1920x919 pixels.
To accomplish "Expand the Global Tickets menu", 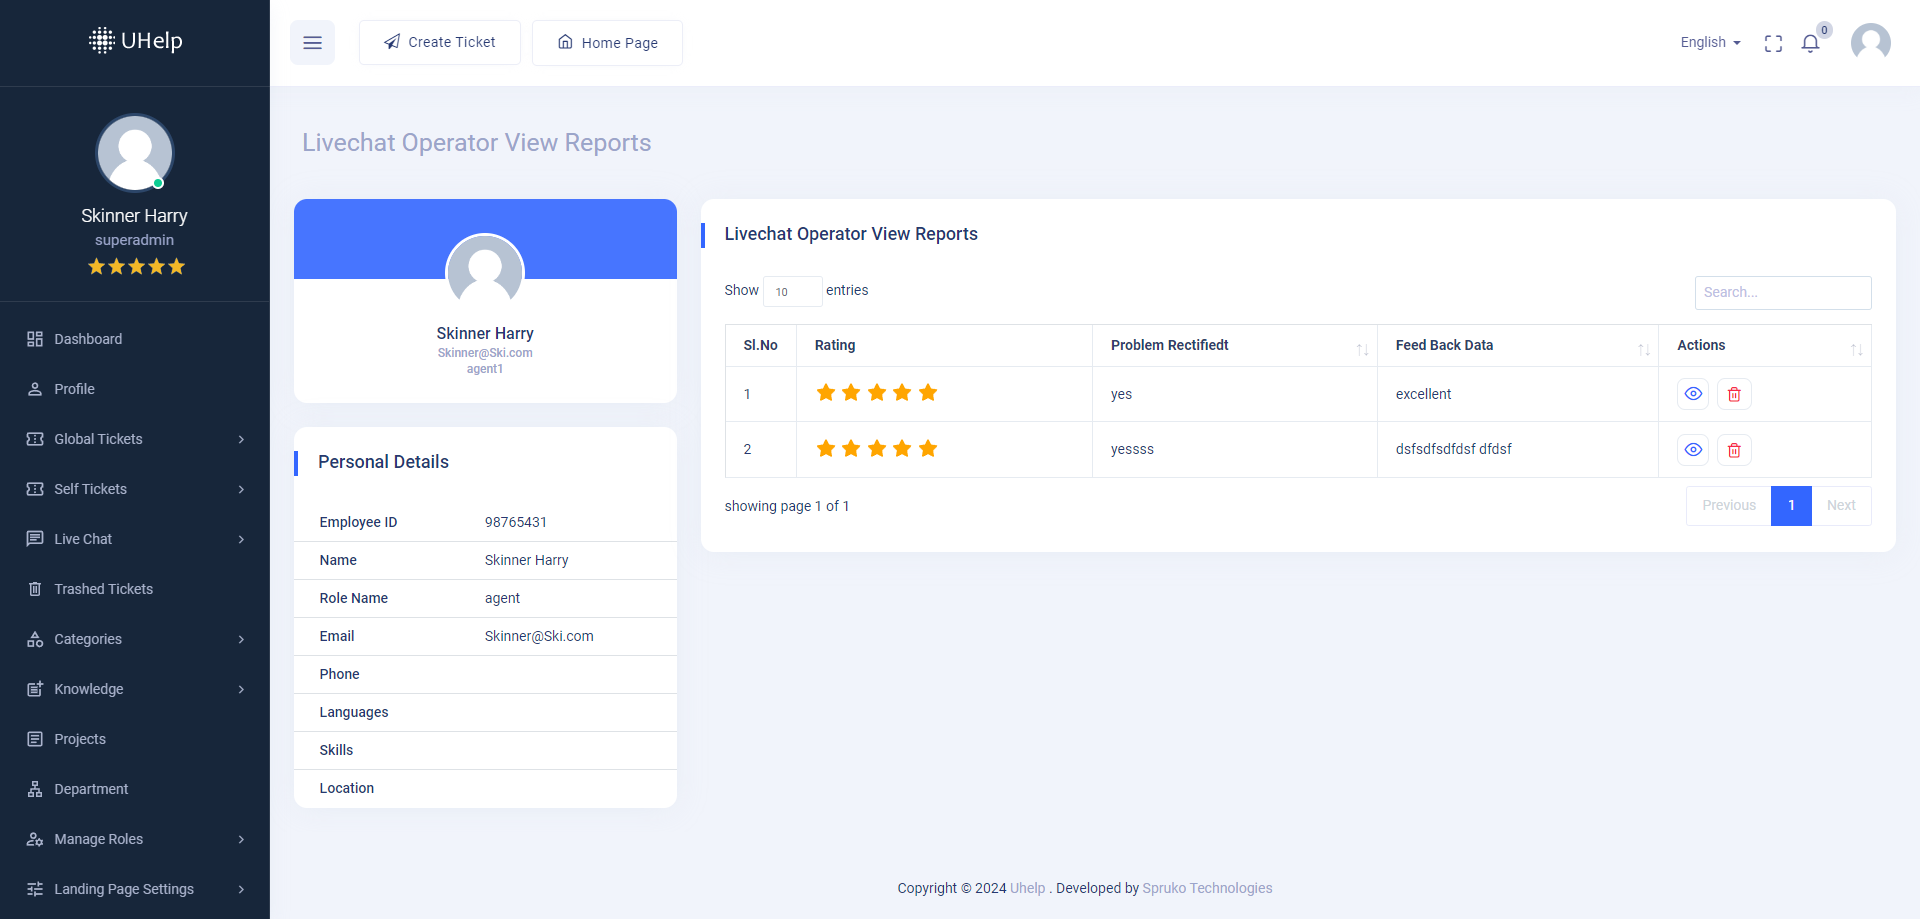I will click(97, 439).
